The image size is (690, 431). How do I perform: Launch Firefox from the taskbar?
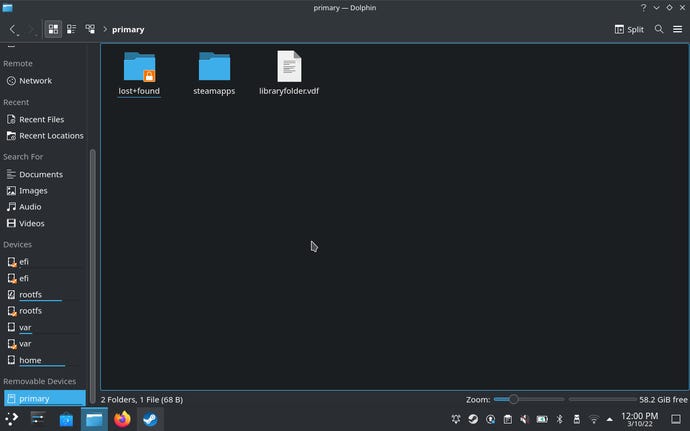coord(122,420)
